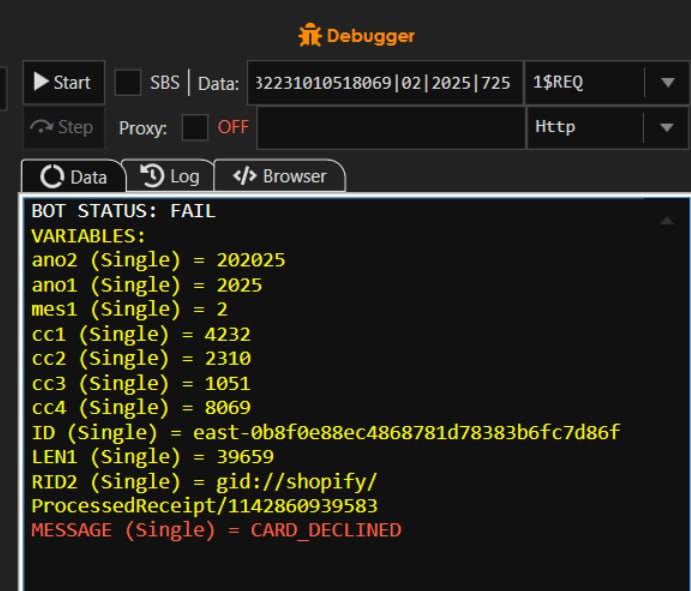Expand the 1$REQ dropdown arrow
Viewport: 691px width, 591px height.
(x=667, y=83)
